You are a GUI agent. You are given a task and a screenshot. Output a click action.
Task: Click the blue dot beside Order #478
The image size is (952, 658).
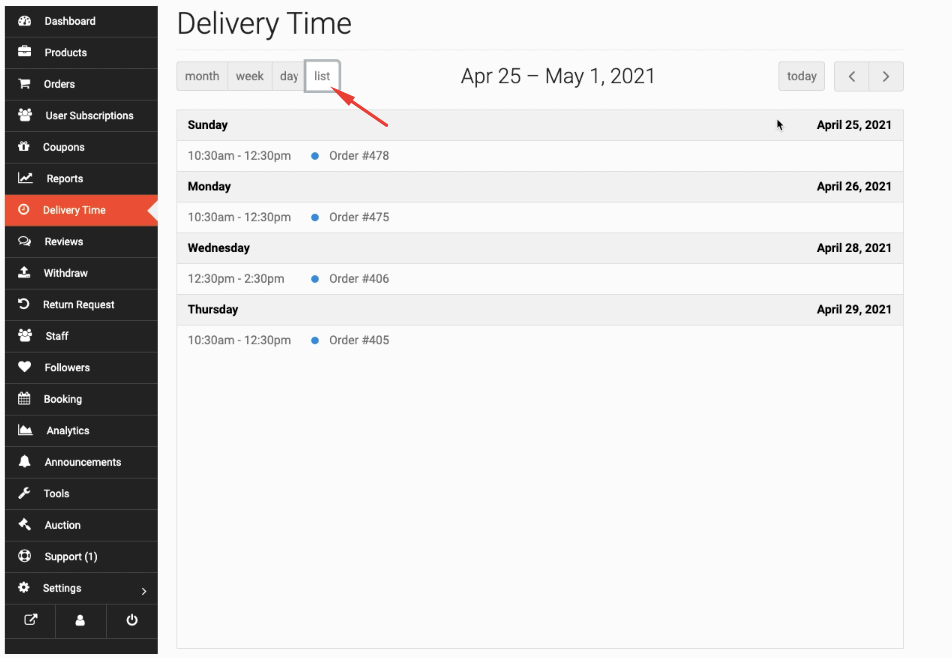click(314, 156)
